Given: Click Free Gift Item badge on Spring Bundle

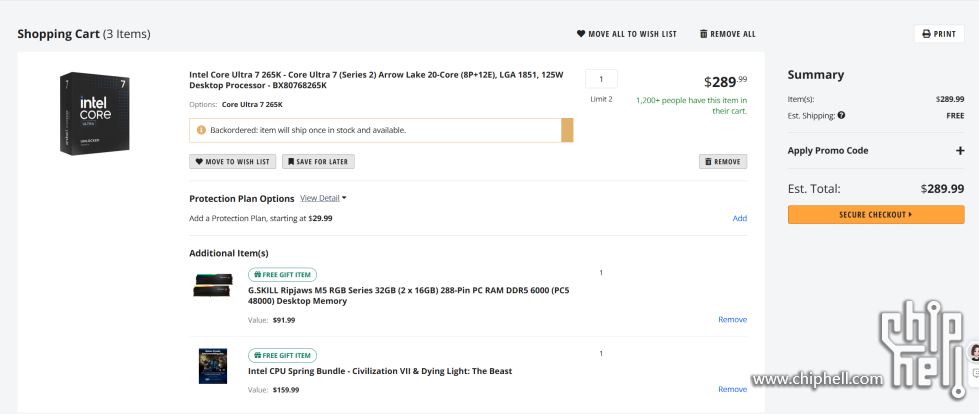Looking at the screenshot, I should [x=282, y=356].
